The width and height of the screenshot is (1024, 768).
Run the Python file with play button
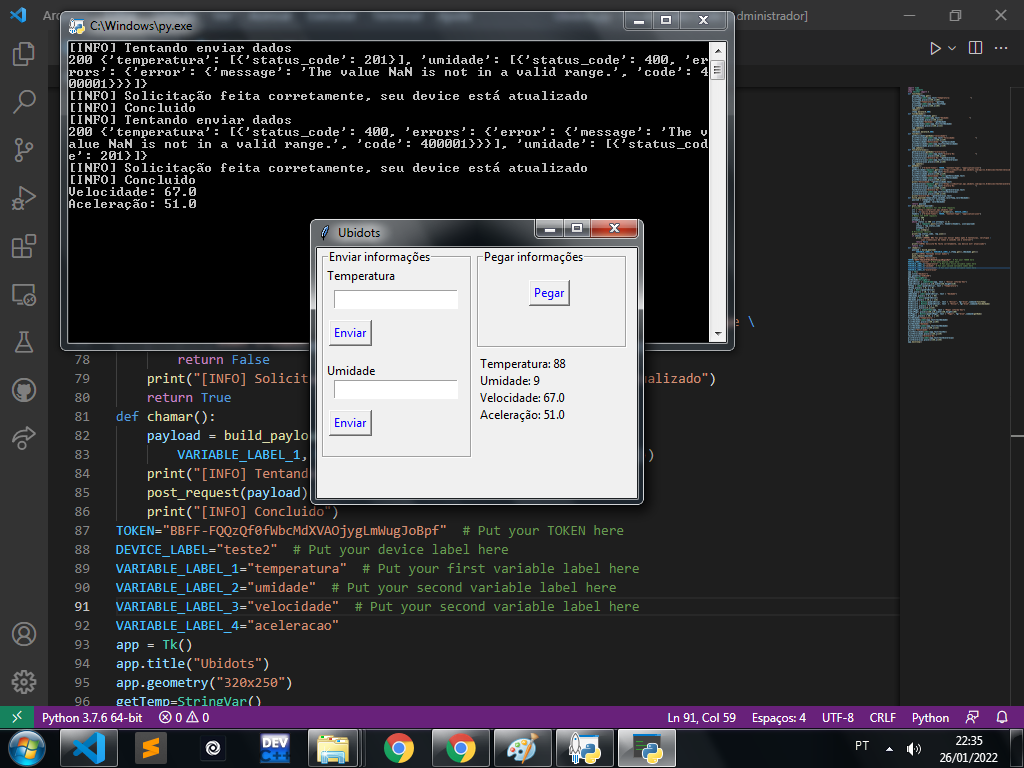pyautogui.click(x=935, y=48)
